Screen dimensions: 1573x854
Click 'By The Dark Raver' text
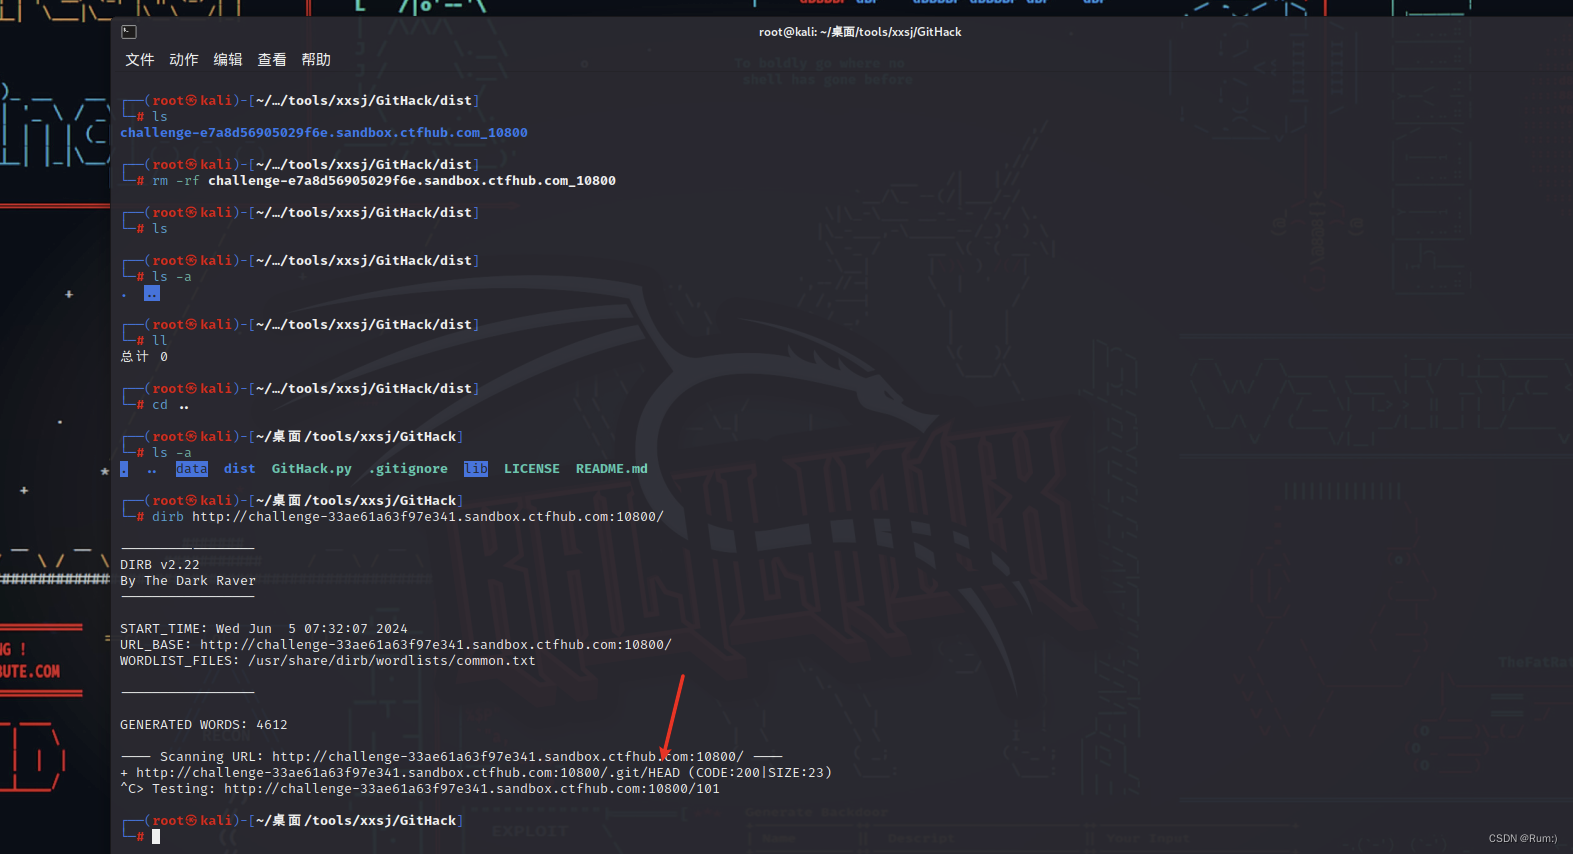[188, 581]
